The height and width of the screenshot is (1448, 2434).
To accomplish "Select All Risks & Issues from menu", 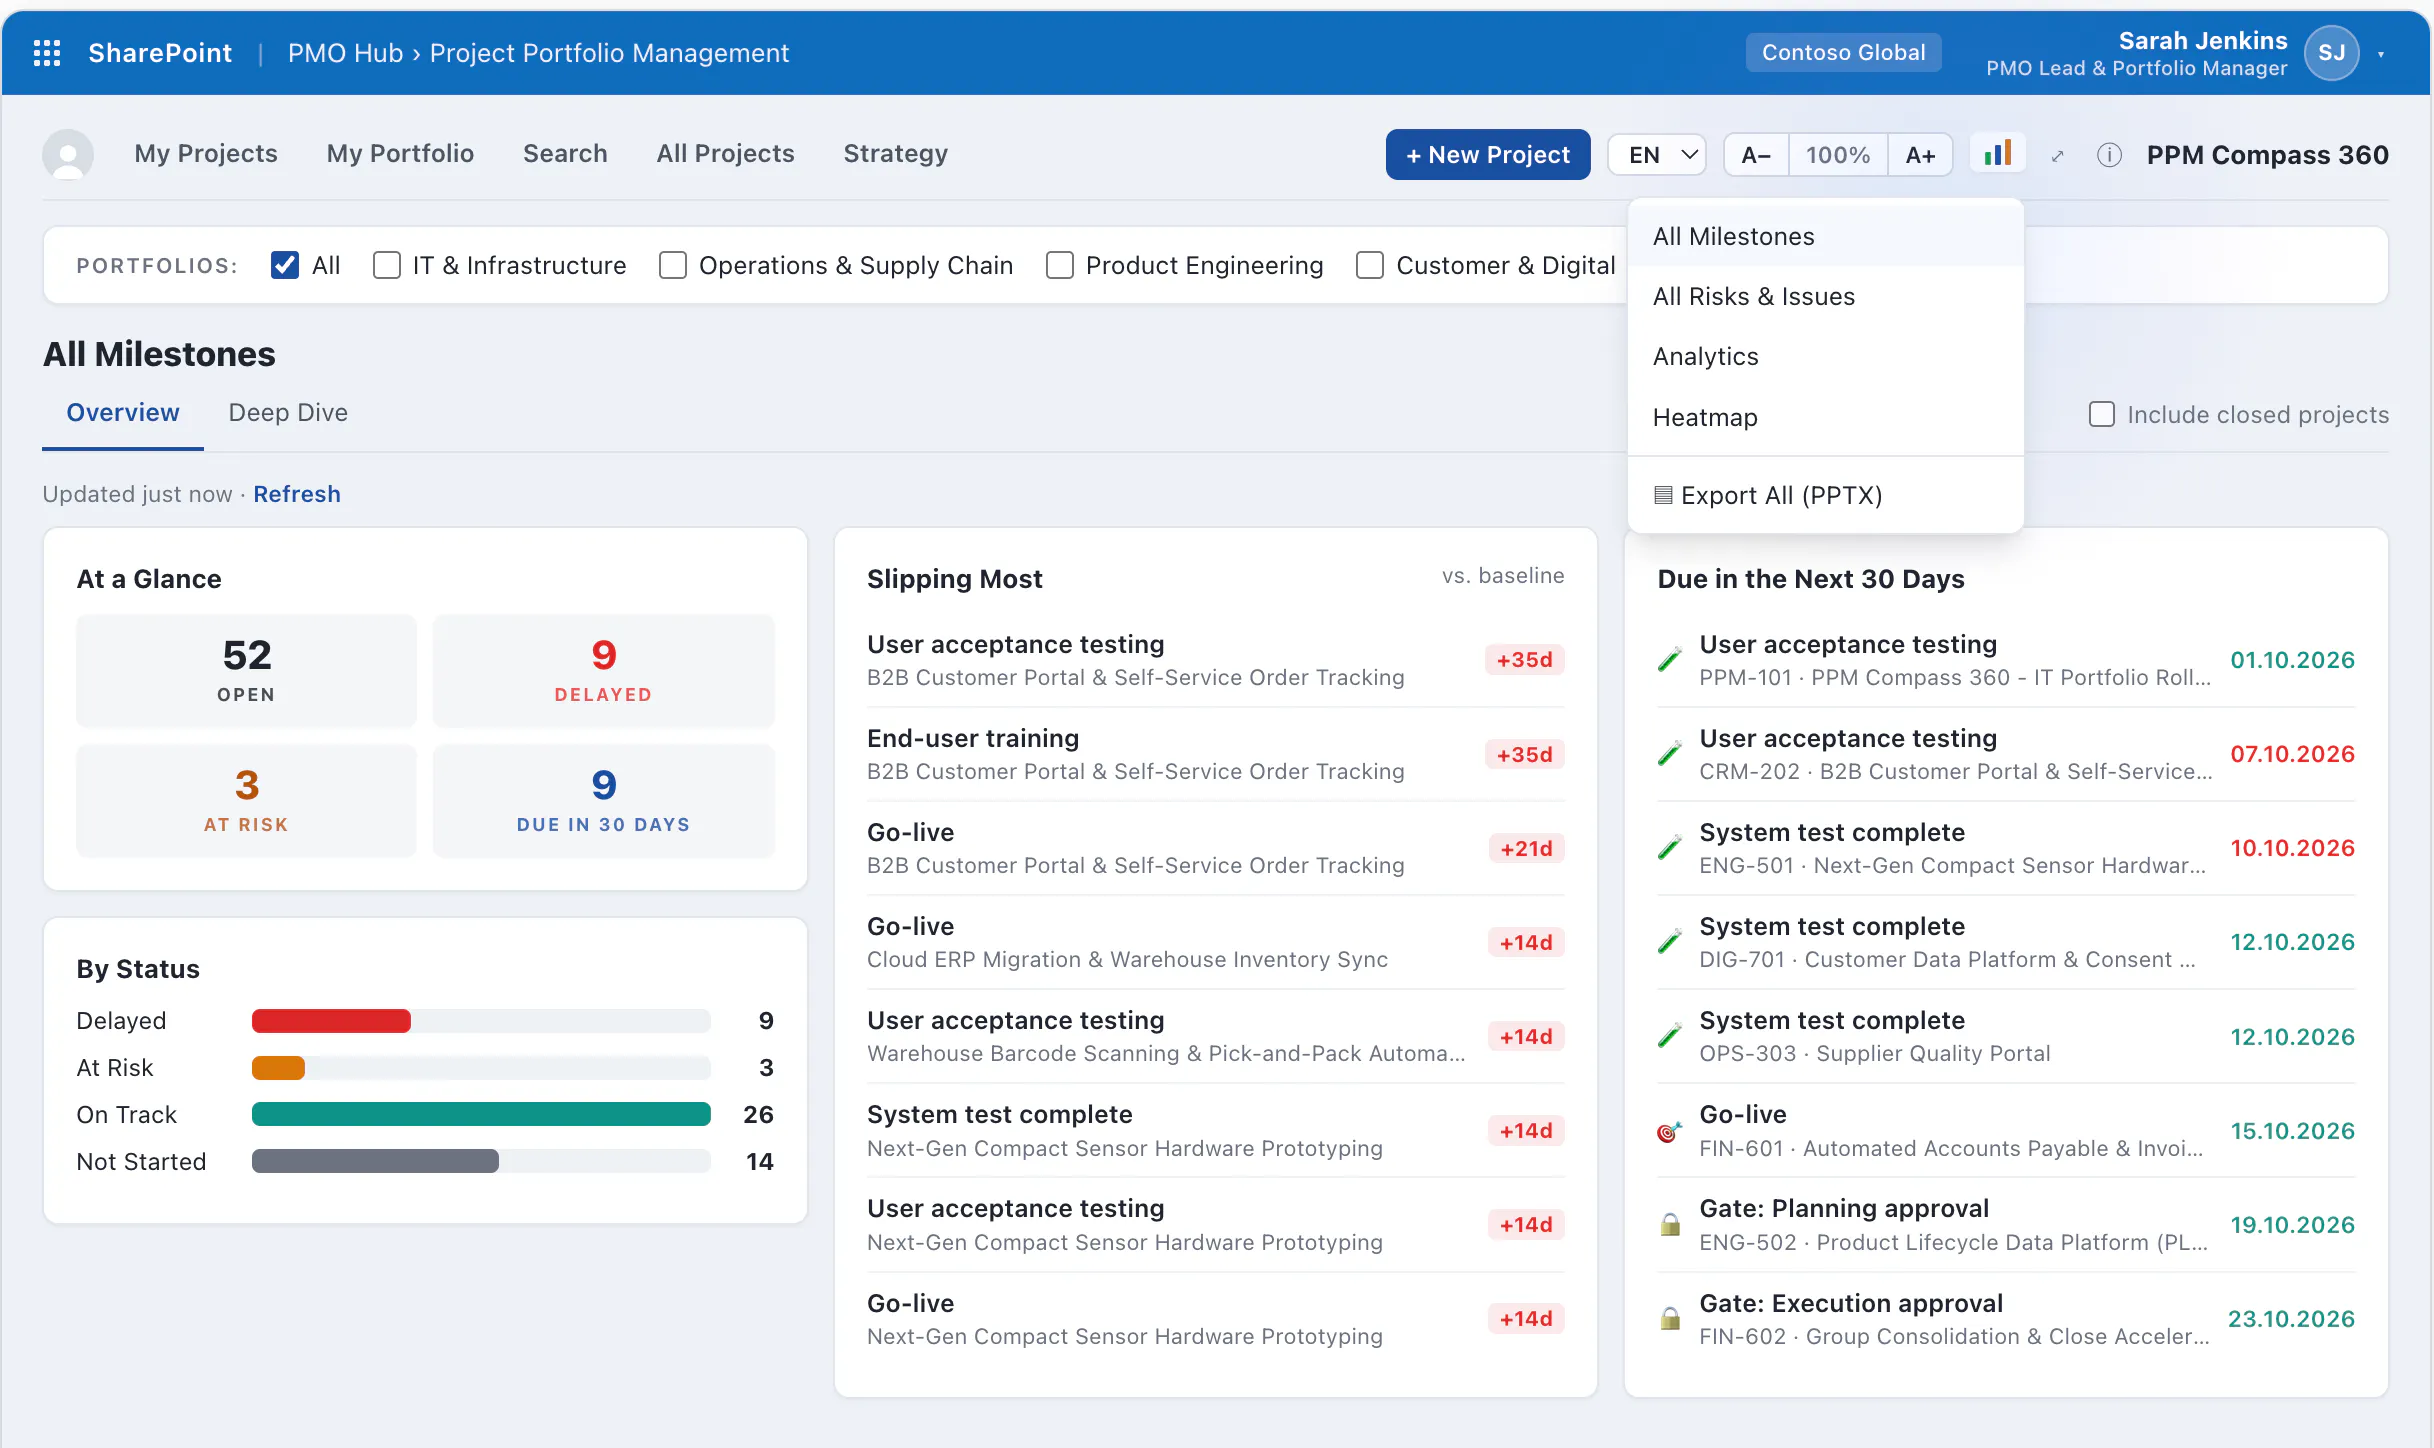I will point(1825,296).
